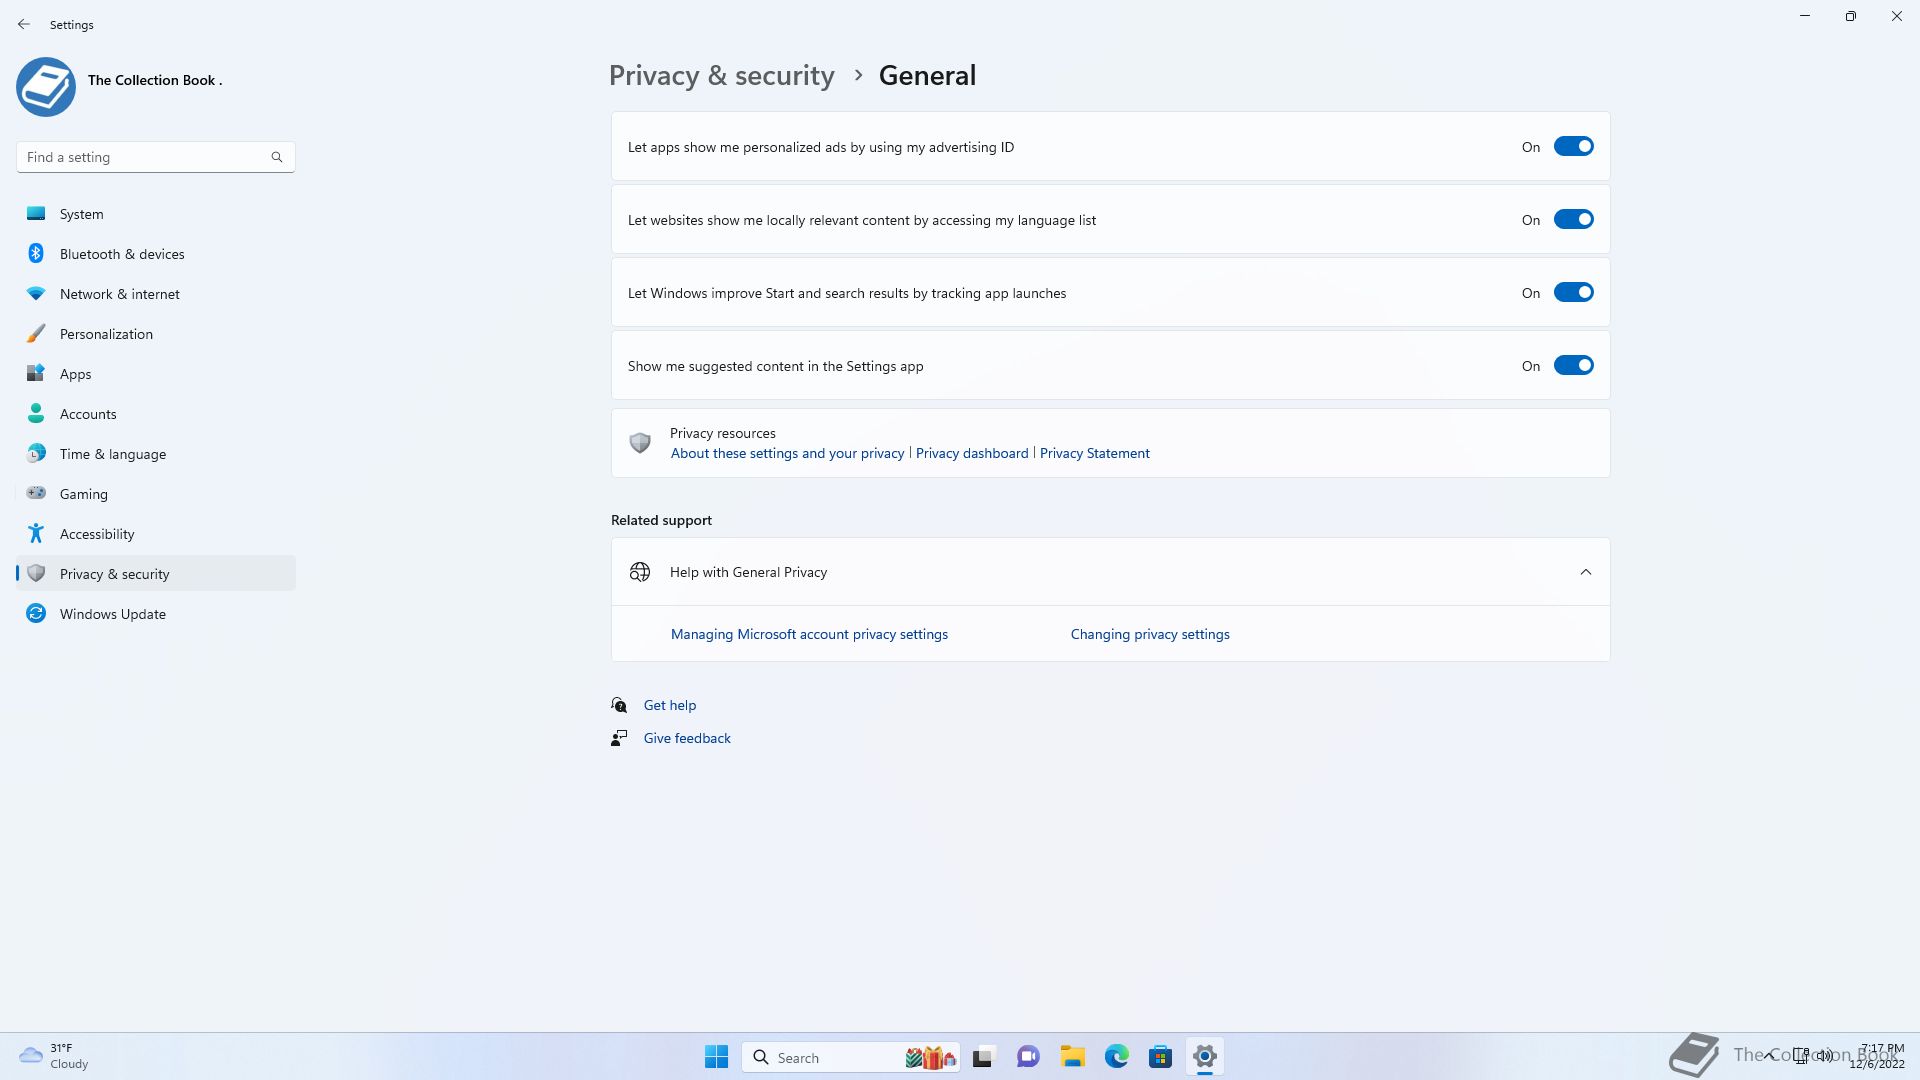The width and height of the screenshot is (1920, 1080).
Task: Switch off suggested content in Settings
Action: tap(1573, 366)
